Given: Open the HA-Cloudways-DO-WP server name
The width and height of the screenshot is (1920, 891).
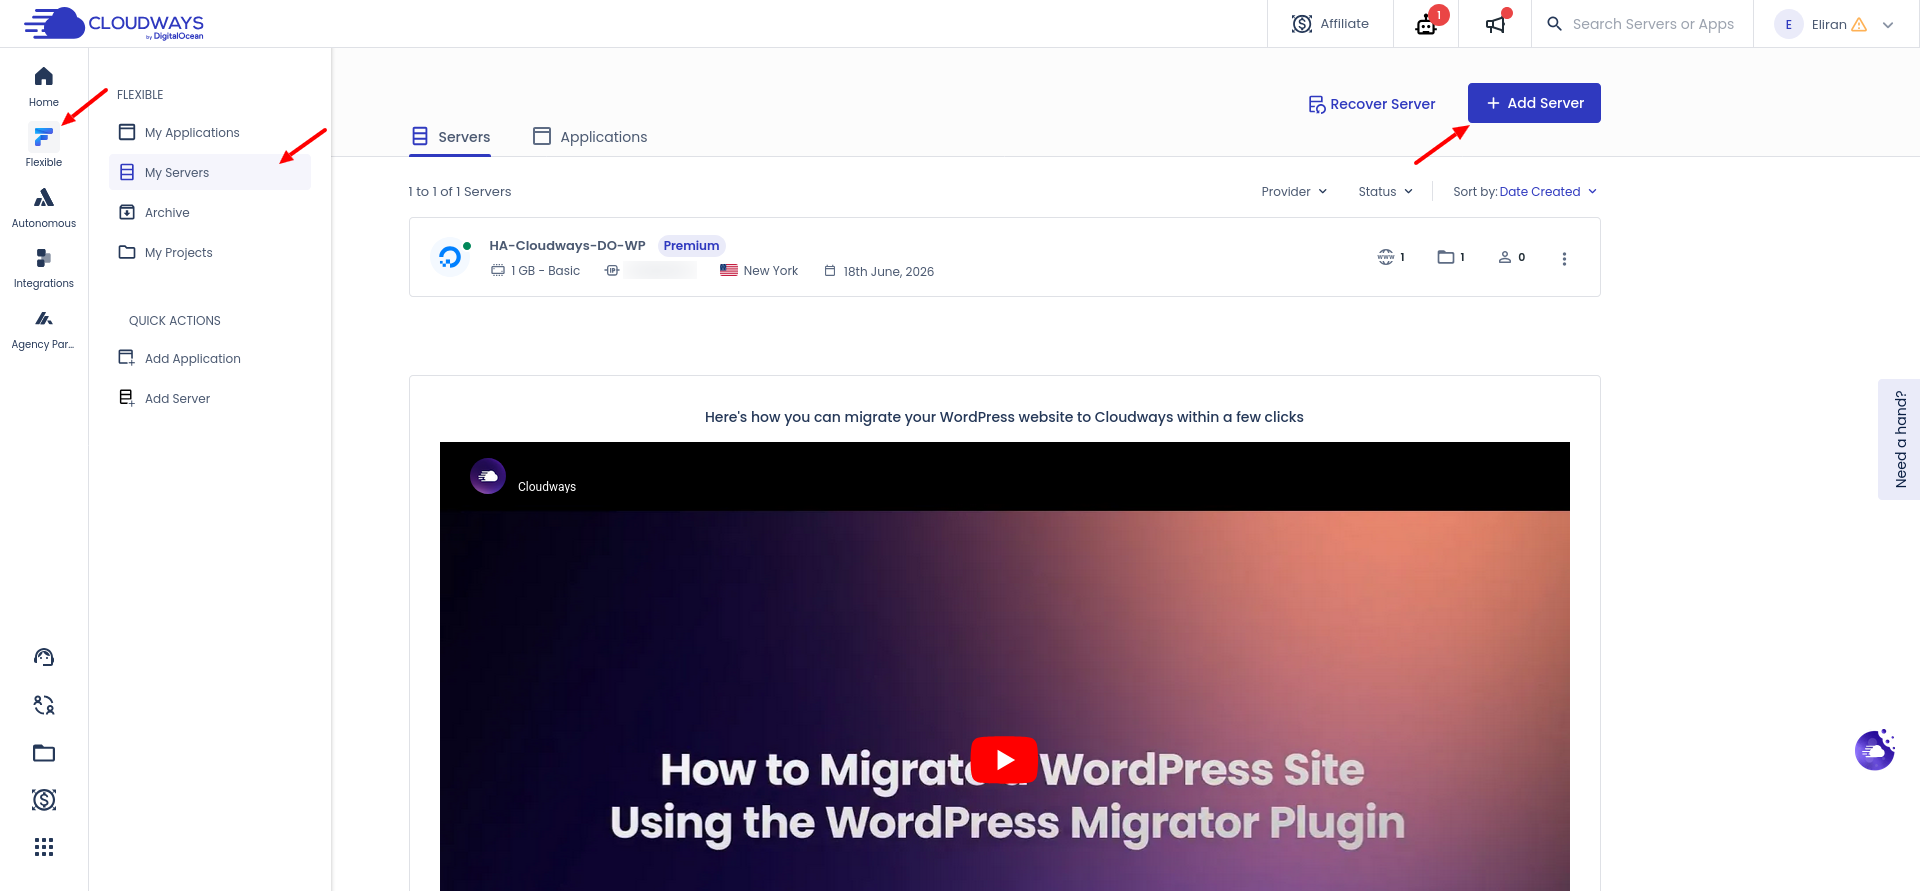Looking at the screenshot, I should (x=567, y=246).
